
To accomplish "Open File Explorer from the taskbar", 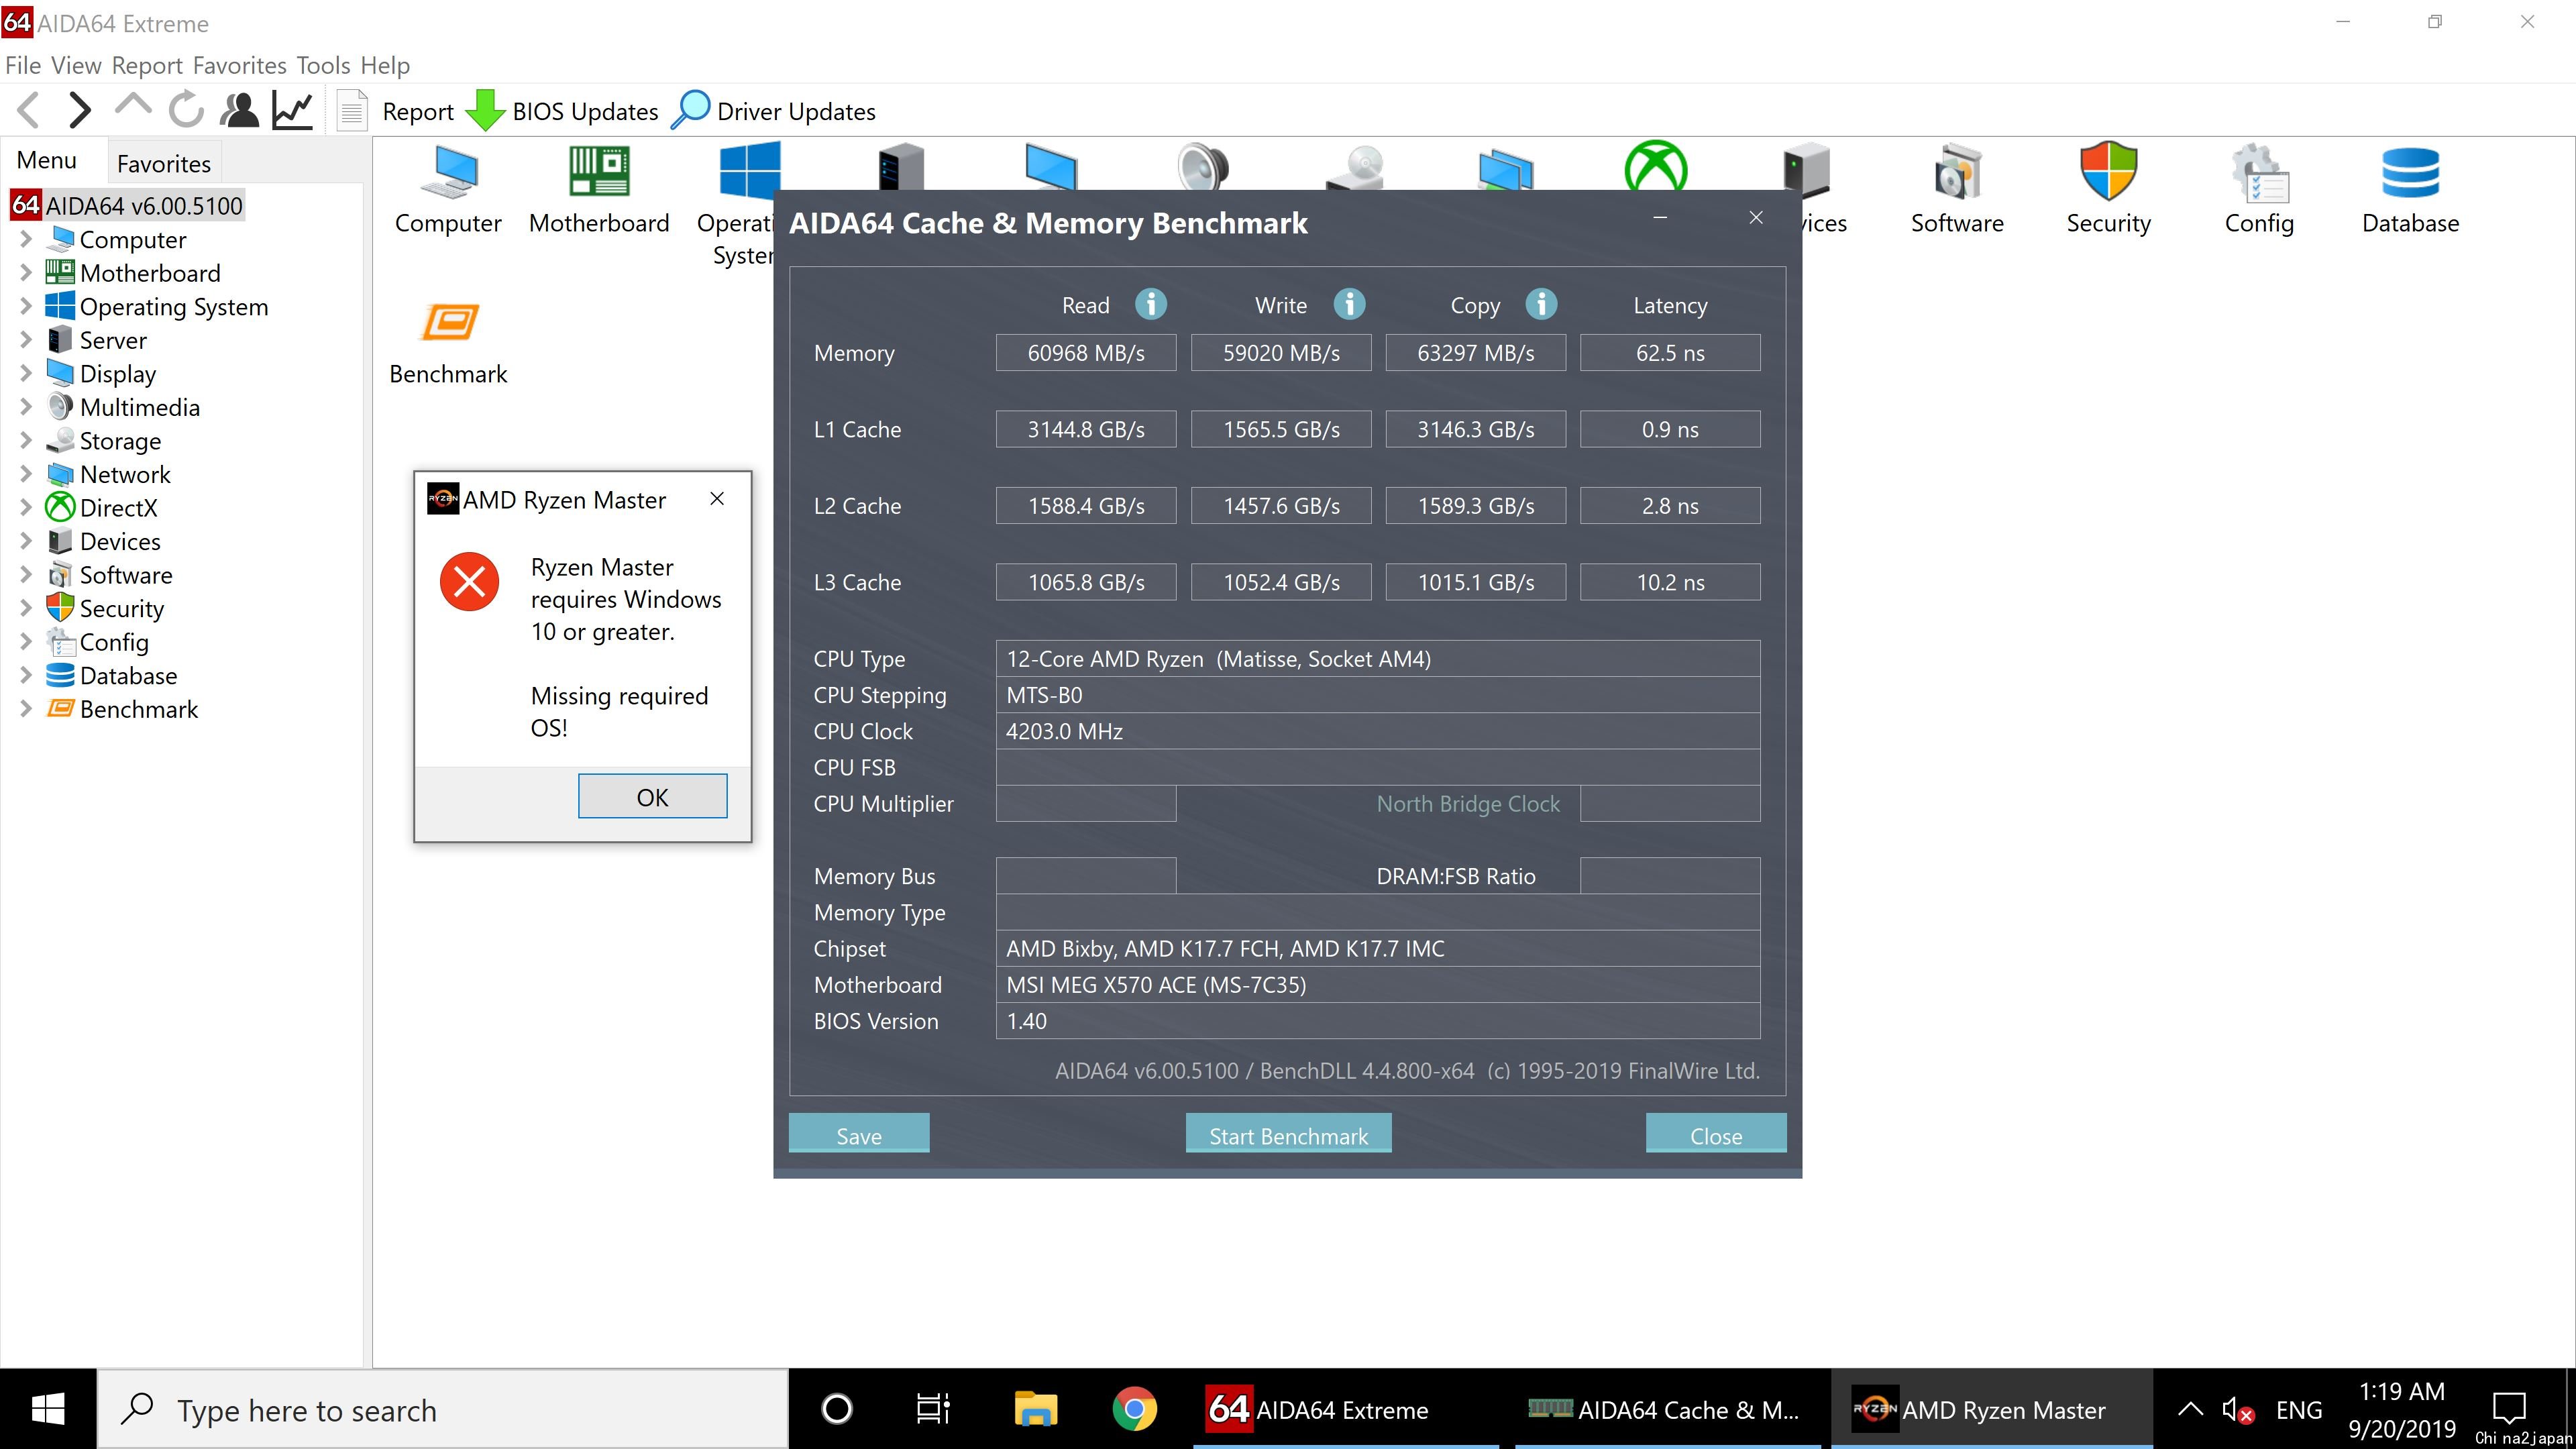I will 1035,1409.
